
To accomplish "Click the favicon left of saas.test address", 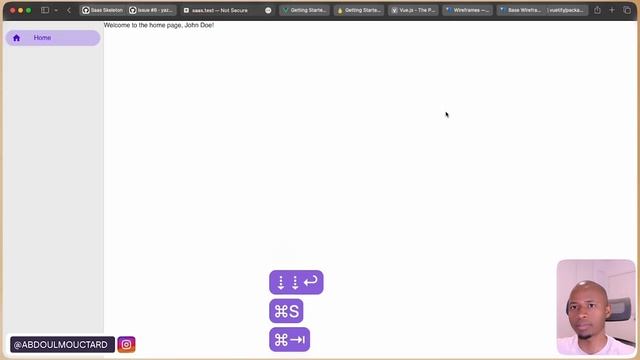I will click(186, 10).
